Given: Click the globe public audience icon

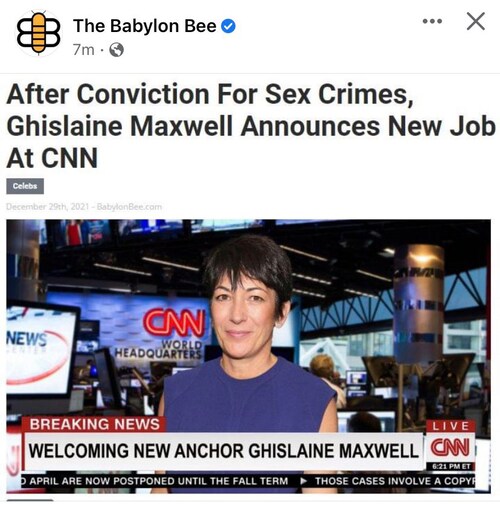Looking at the screenshot, I should tap(116, 50).
